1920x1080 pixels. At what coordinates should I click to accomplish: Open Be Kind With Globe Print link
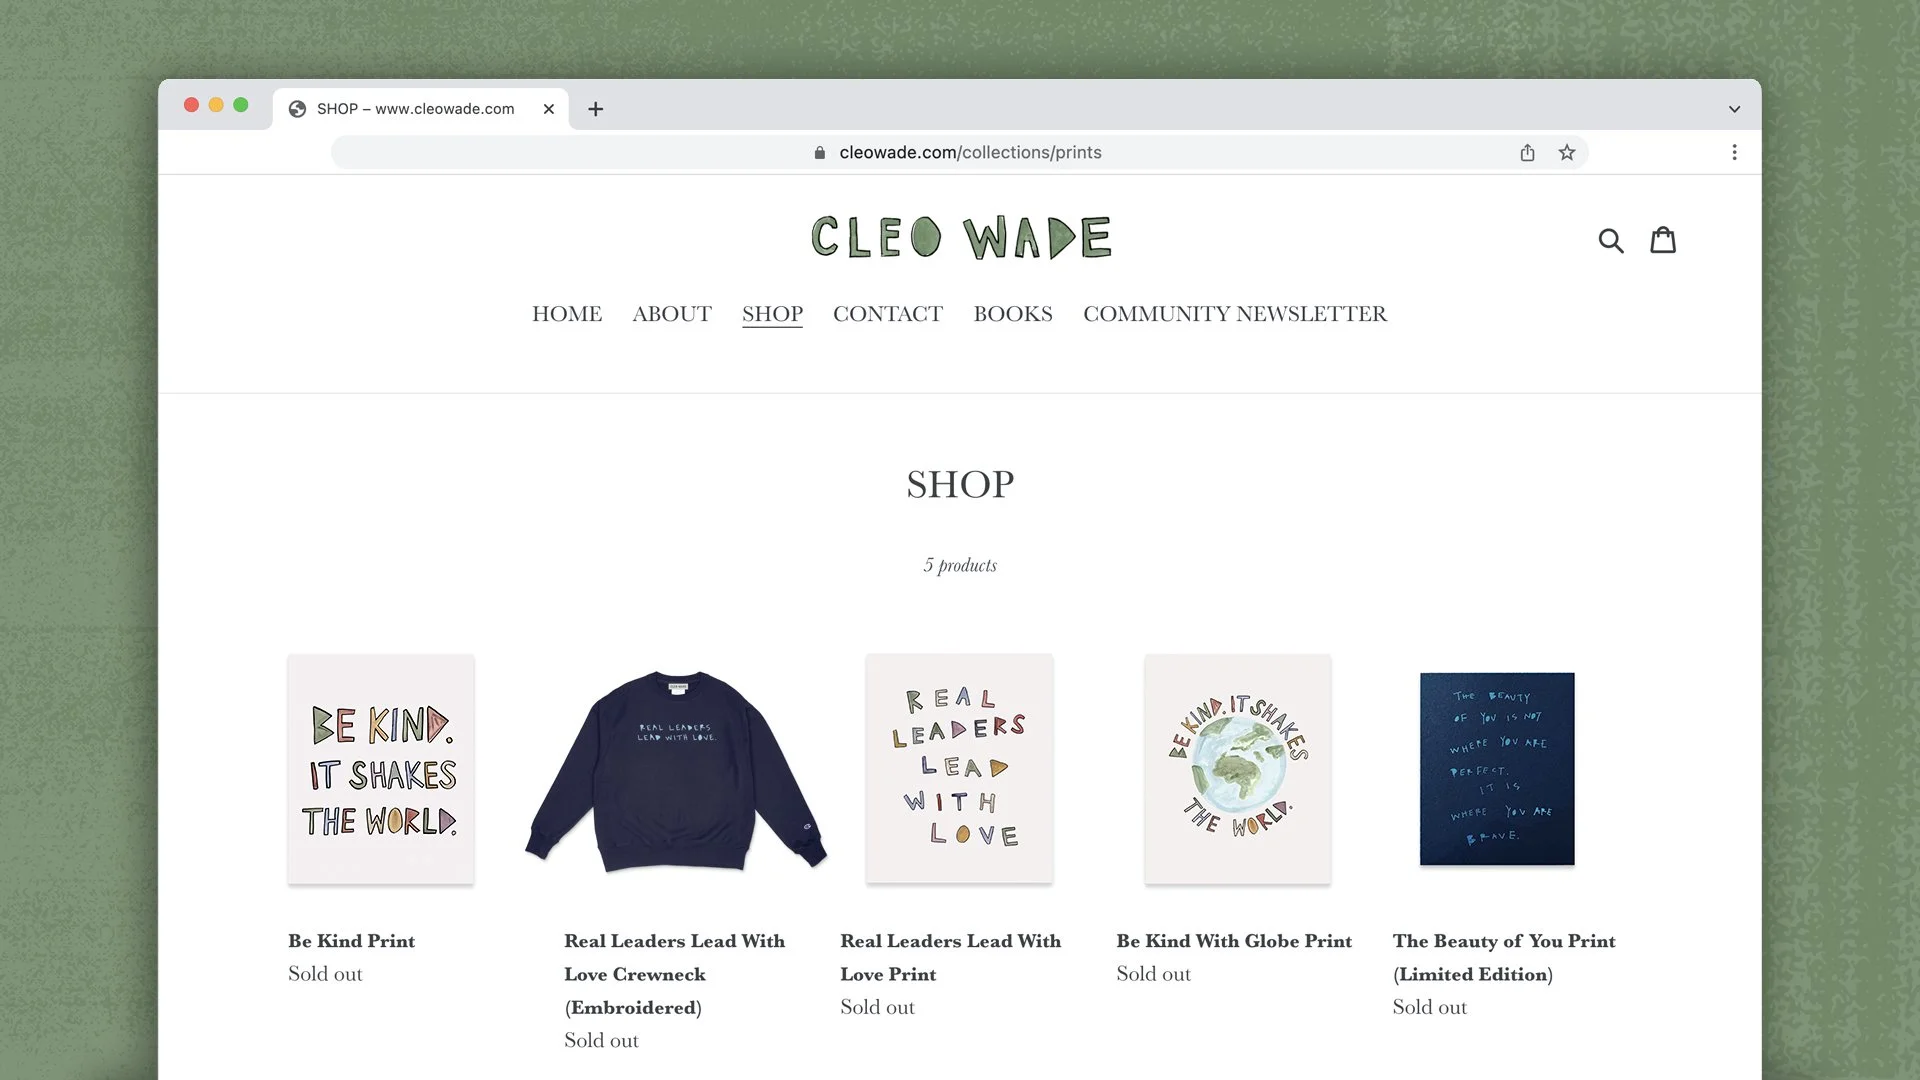[x=1234, y=941]
